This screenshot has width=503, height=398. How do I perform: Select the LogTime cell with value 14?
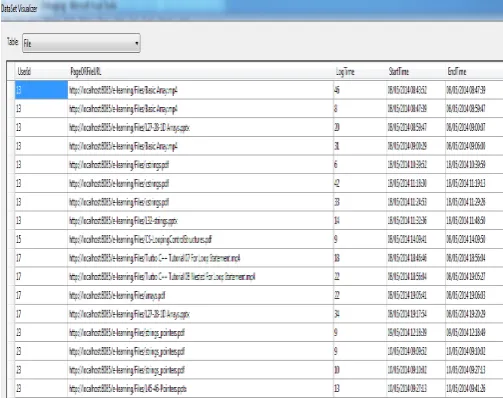pyautogui.click(x=359, y=221)
